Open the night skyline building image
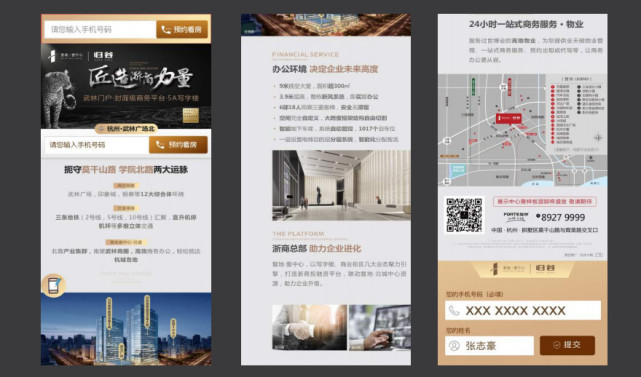The image size is (641, 377). tap(126, 329)
